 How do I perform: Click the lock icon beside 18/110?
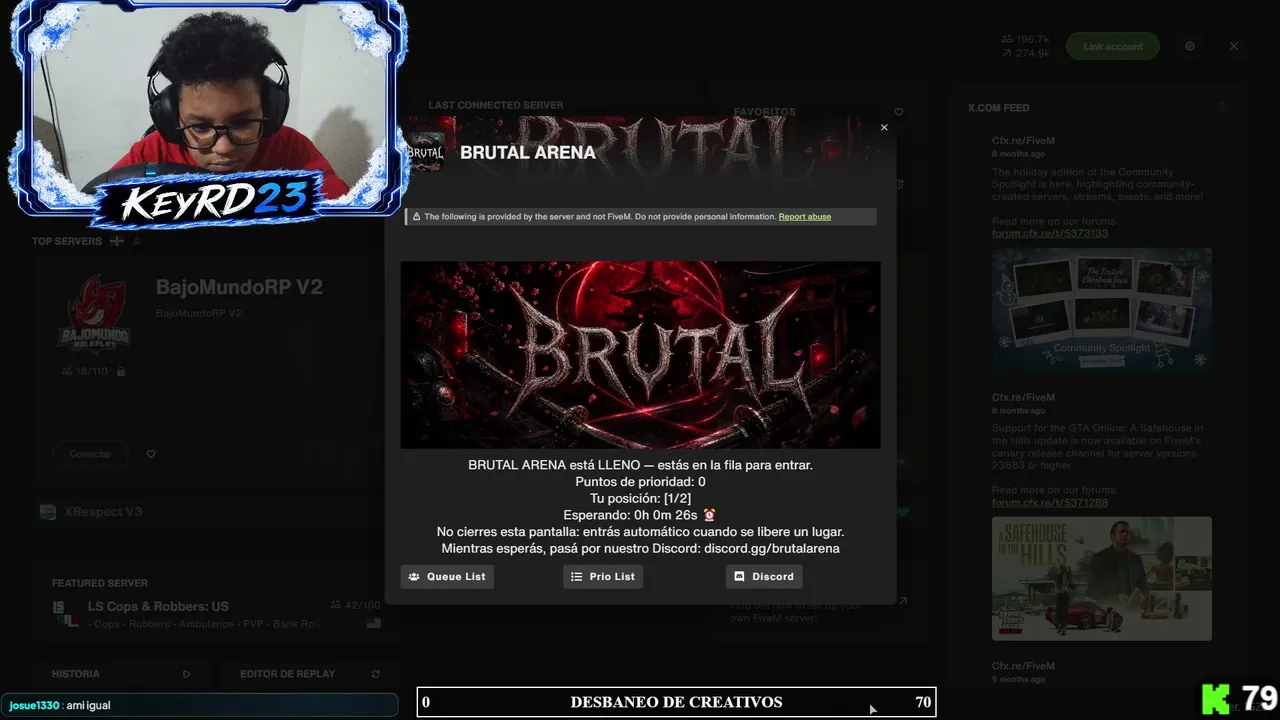point(121,372)
